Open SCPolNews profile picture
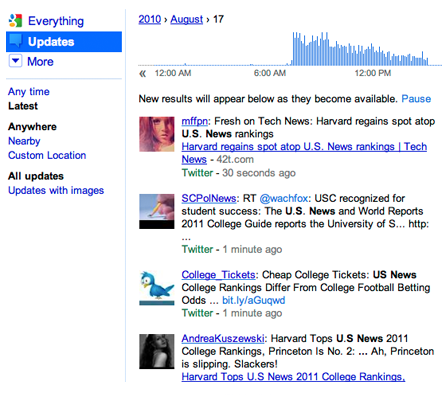The image size is (448, 400). pyautogui.click(x=157, y=211)
